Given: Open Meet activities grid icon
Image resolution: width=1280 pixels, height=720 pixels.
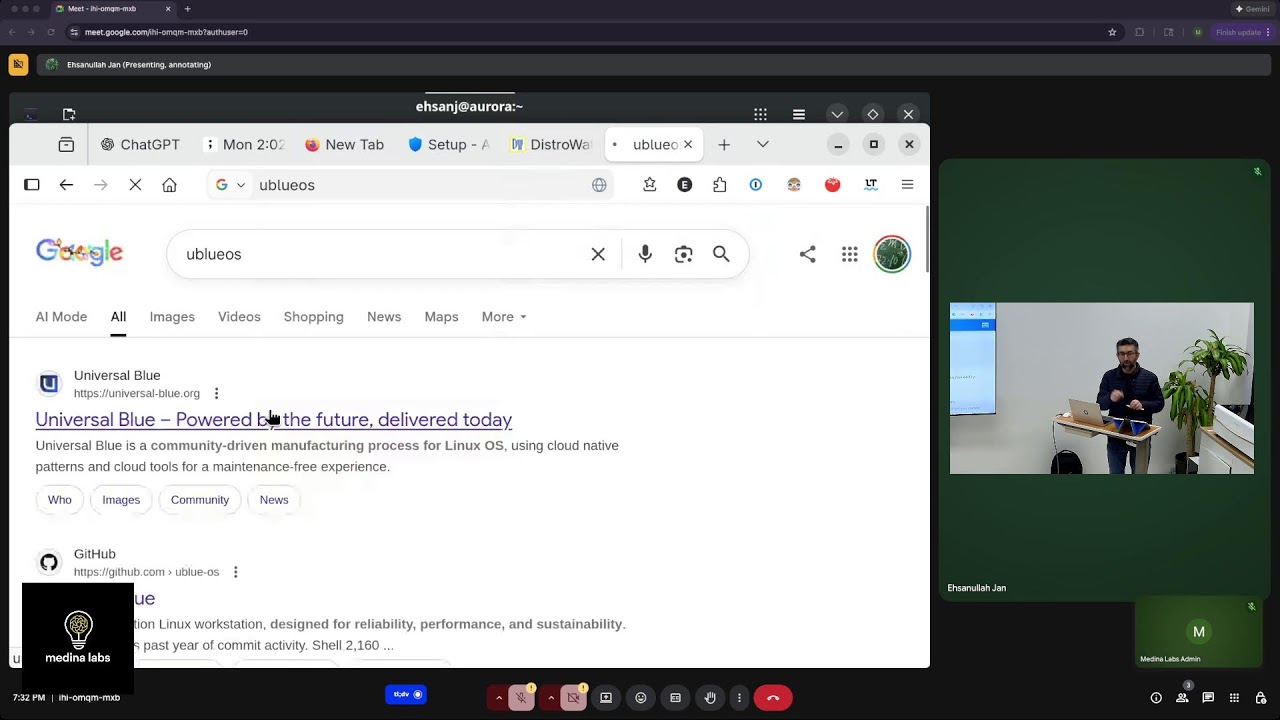Looking at the screenshot, I should click(x=1234, y=697).
